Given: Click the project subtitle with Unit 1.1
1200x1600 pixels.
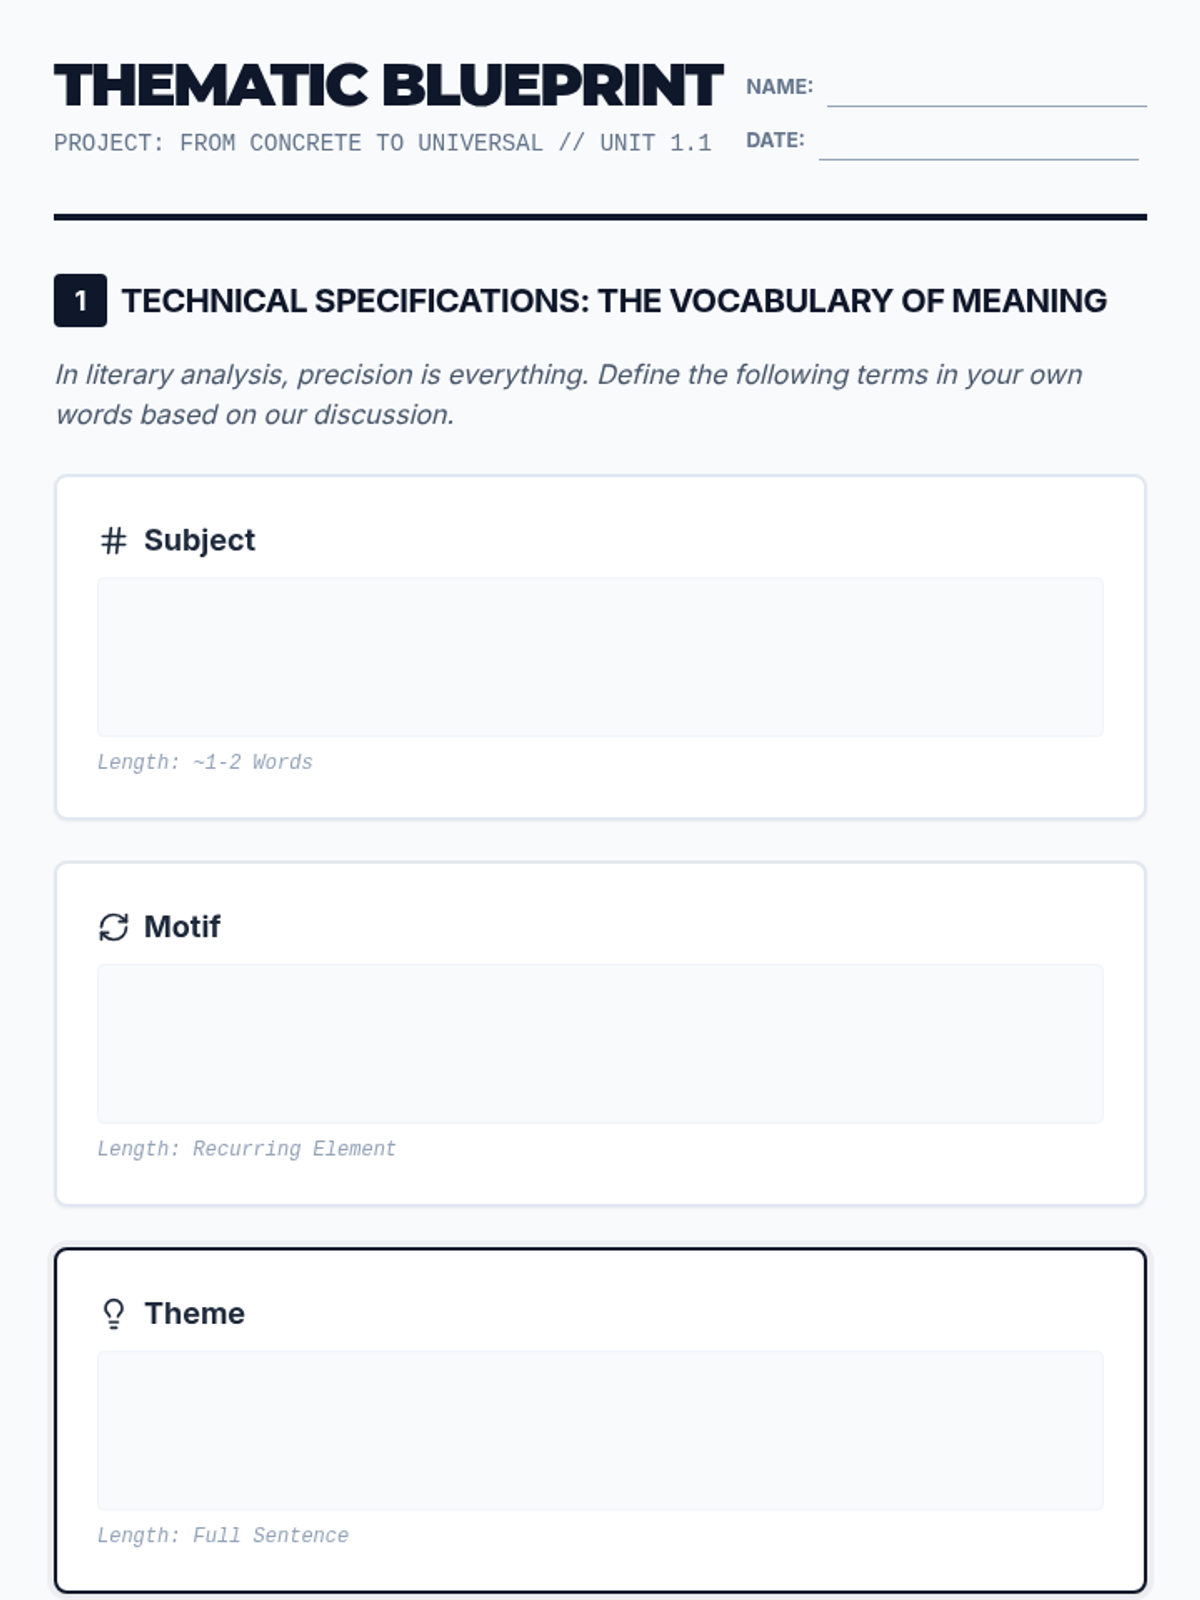Looking at the screenshot, I should pyautogui.click(x=382, y=143).
